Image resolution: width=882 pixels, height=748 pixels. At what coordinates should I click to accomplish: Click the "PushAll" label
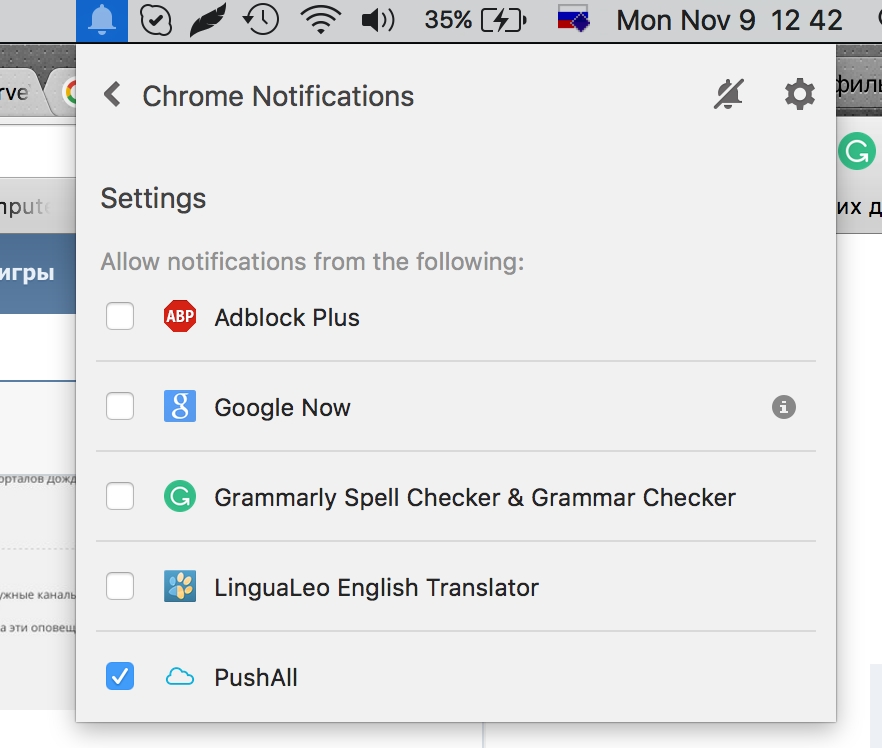click(256, 678)
